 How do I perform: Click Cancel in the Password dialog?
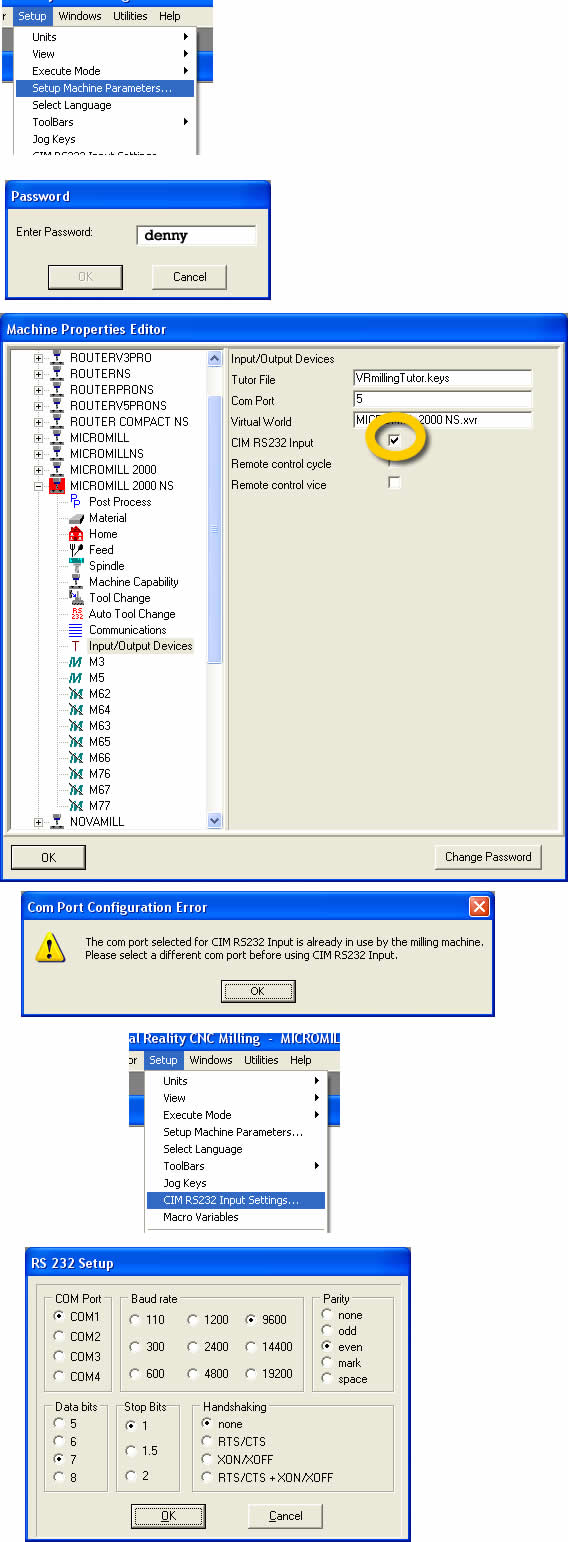click(190, 277)
